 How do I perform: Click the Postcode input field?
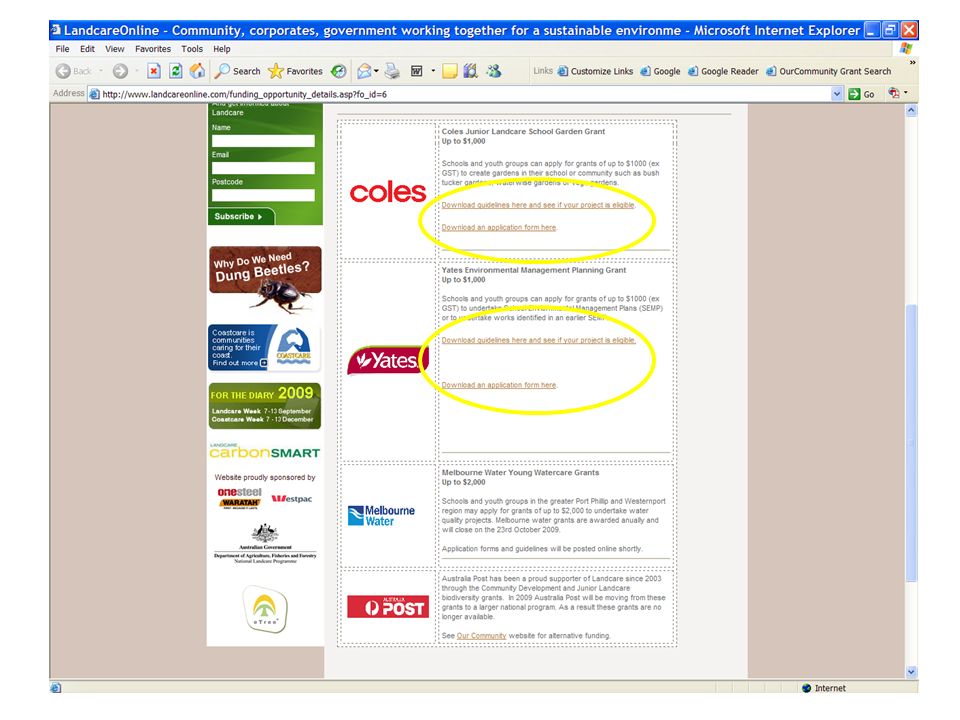coord(263,195)
